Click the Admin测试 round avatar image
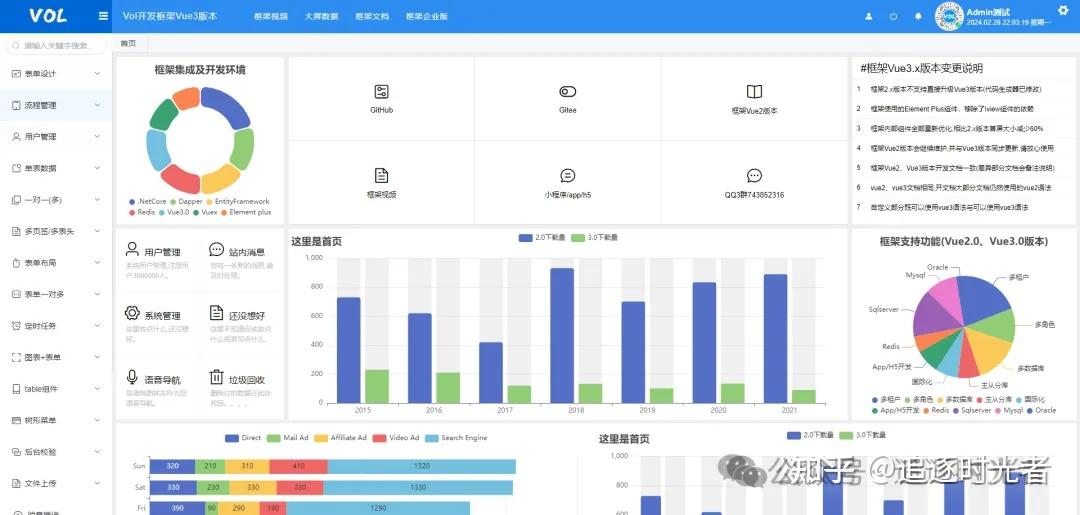The image size is (1080, 515). click(948, 17)
